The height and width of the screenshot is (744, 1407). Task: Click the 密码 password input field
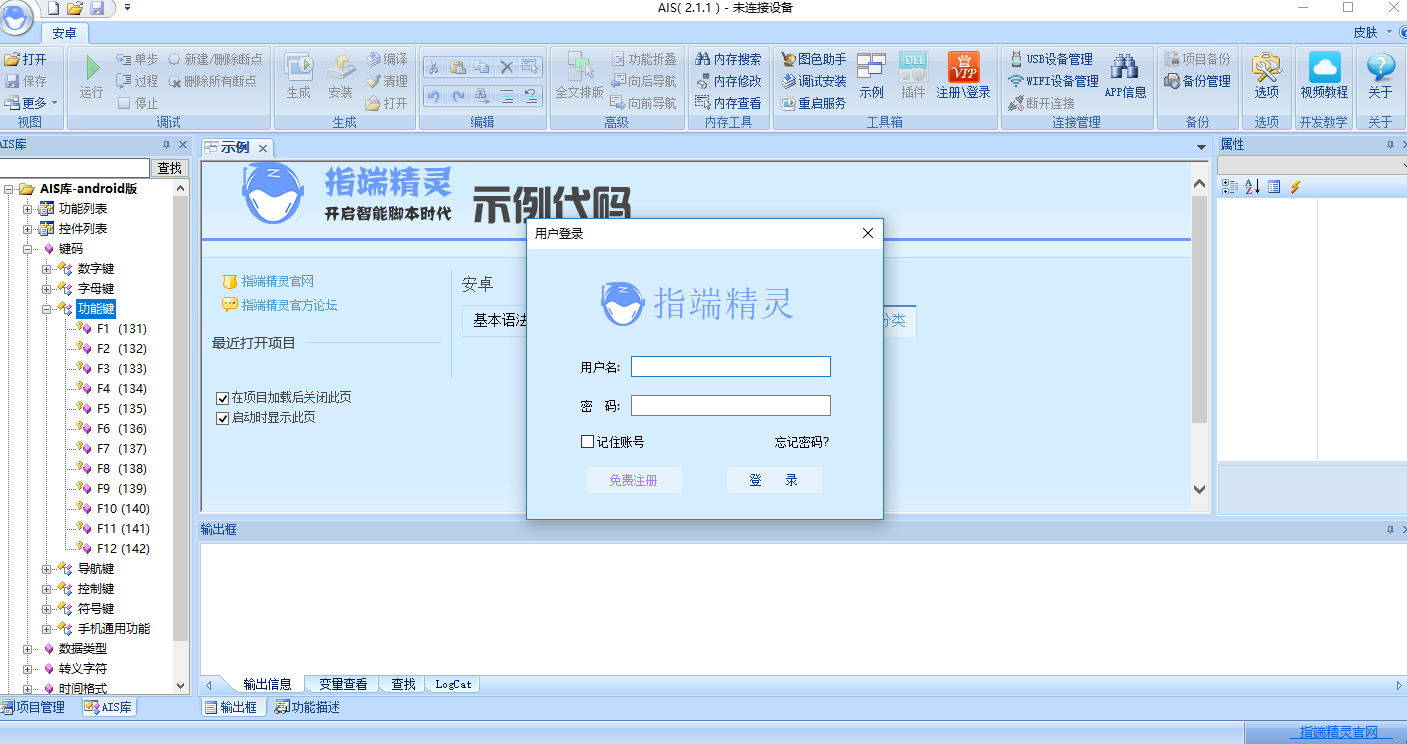tap(731, 406)
